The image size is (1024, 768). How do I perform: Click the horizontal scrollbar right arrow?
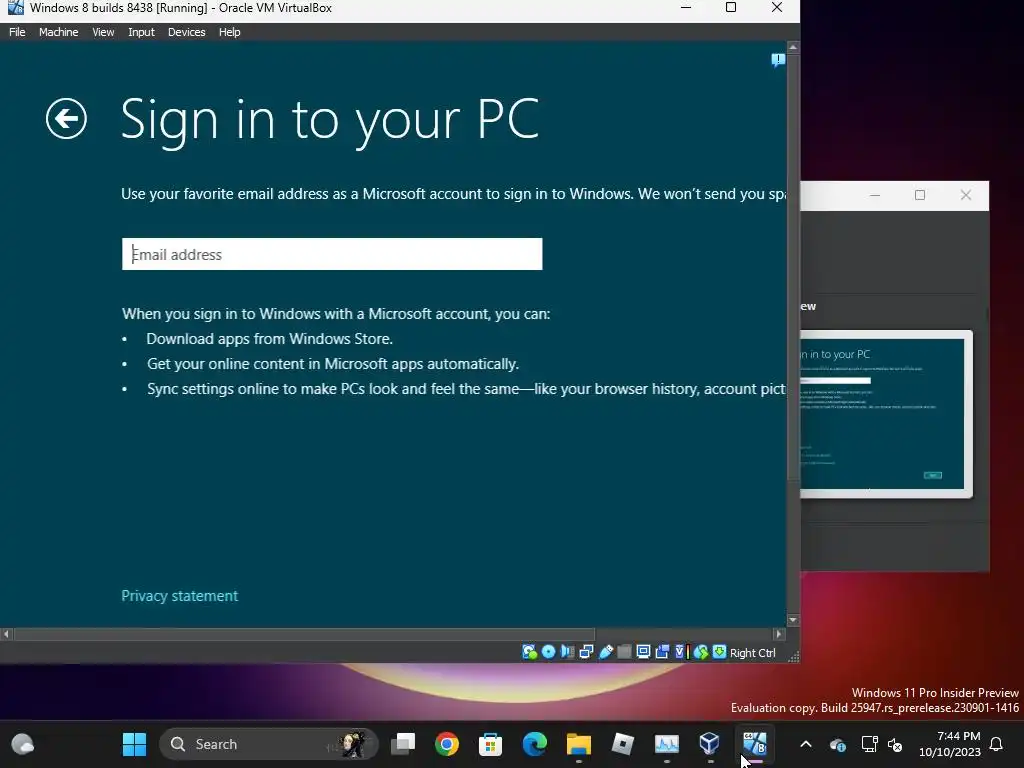pos(778,633)
